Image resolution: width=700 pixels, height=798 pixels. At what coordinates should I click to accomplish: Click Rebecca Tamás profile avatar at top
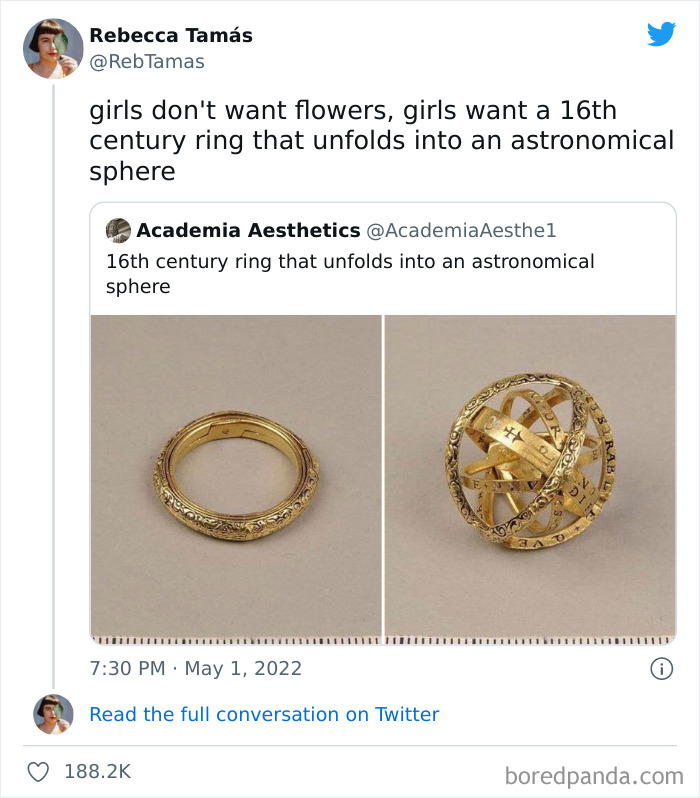click(x=53, y=48)
